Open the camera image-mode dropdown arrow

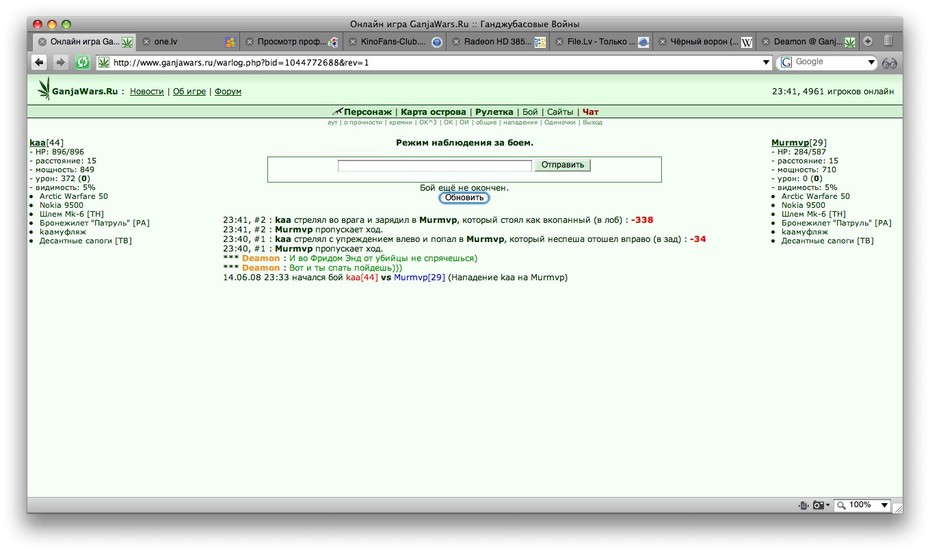(x=828, y=505)
